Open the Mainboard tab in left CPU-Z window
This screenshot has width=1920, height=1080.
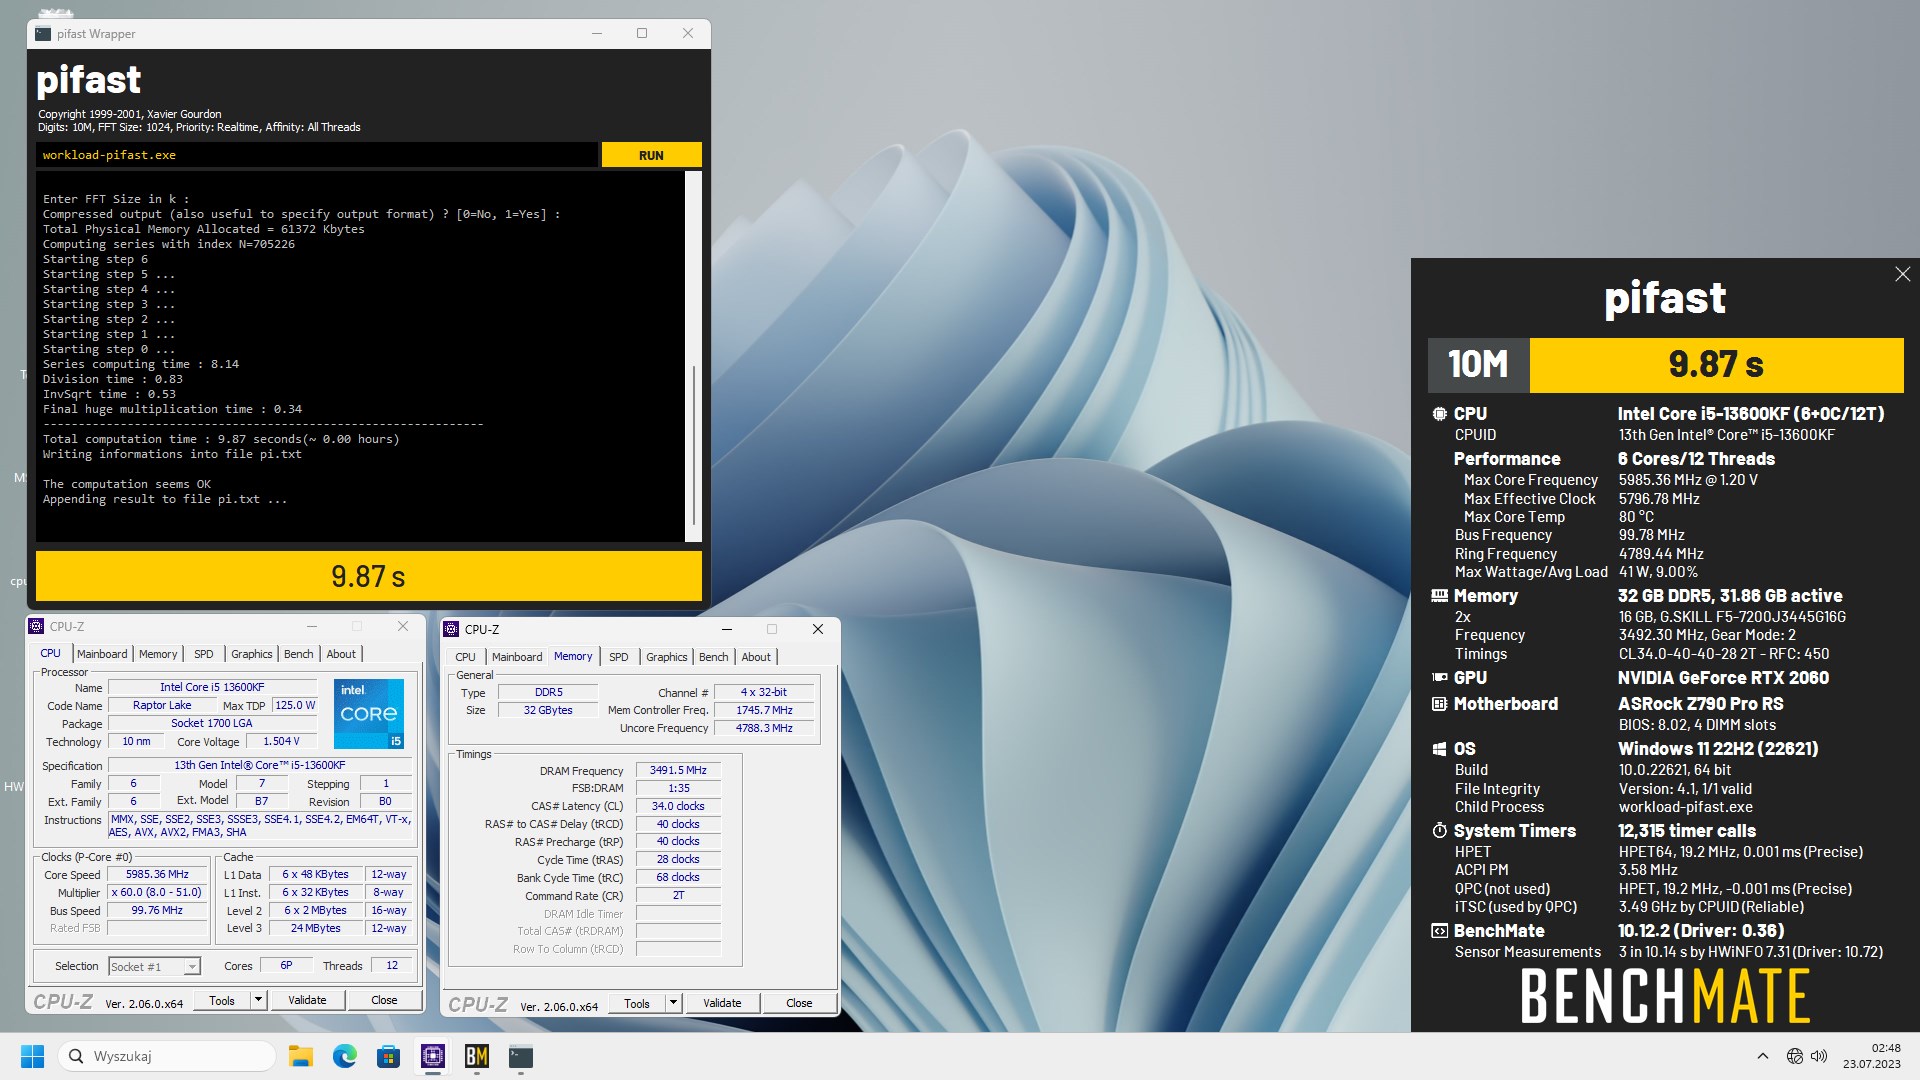102,654
